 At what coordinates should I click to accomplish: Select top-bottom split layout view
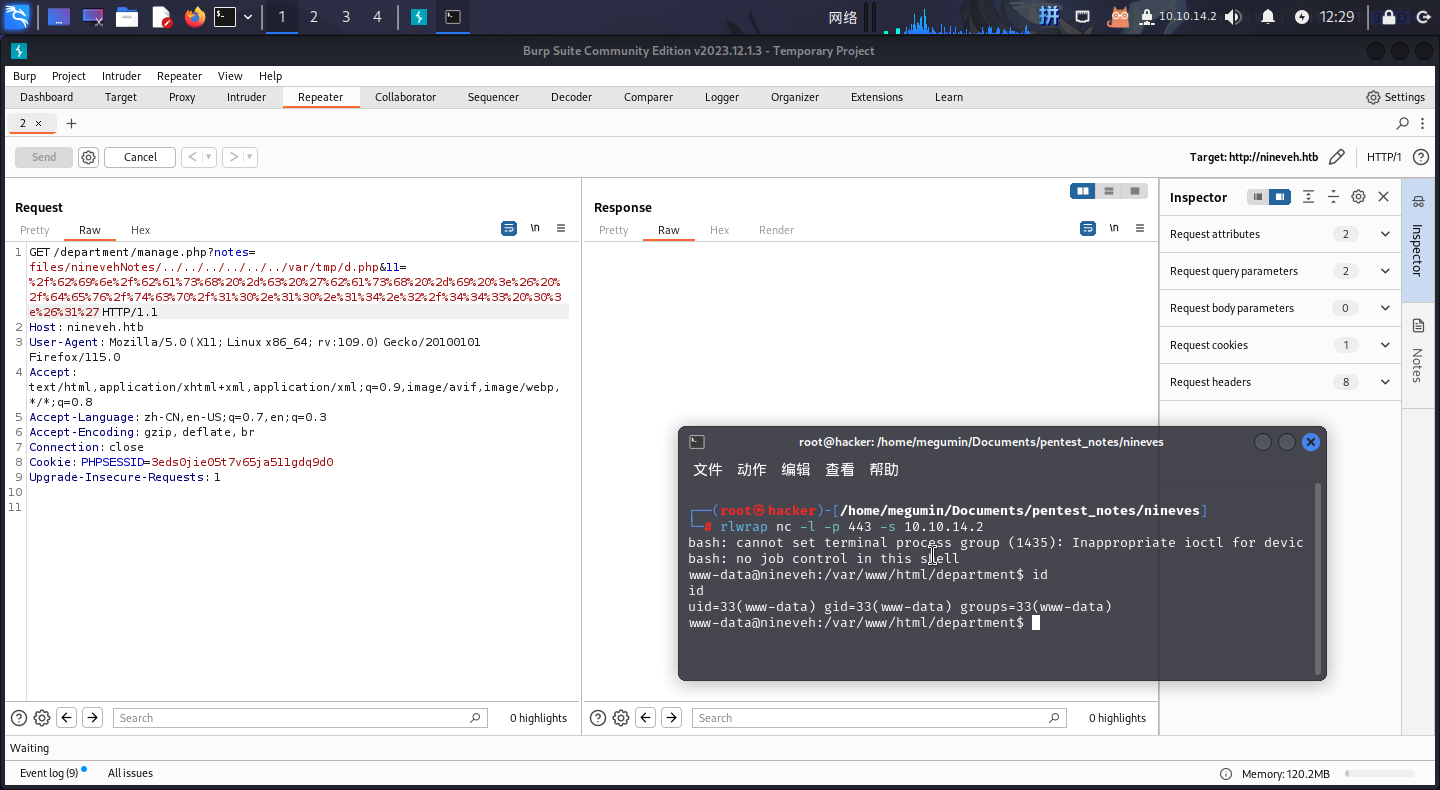1109,191
